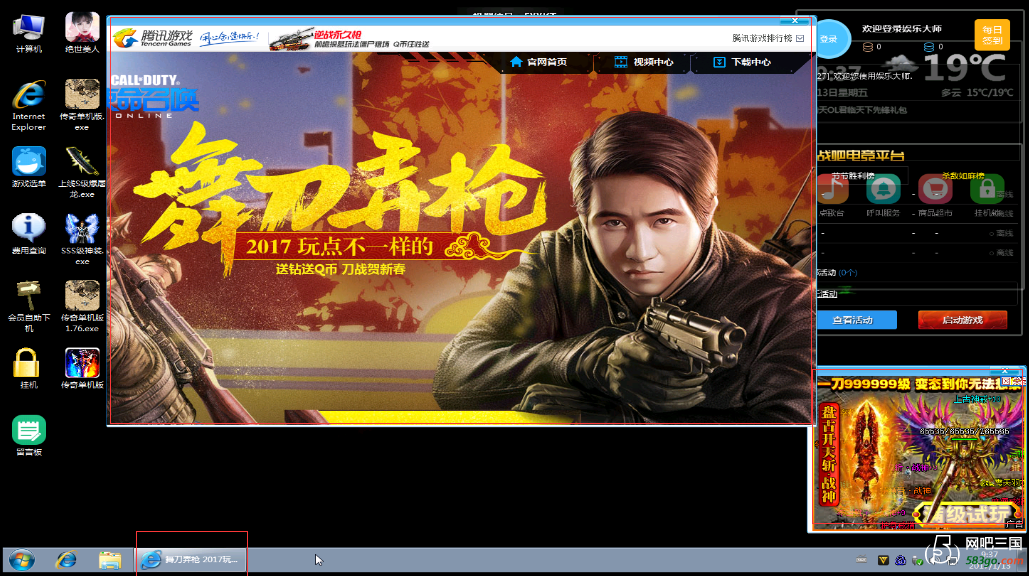Open the 下载中心 tab
The width and height of the screenshot is (1029, 576).
pyautogui.click(x=742, y=62)
